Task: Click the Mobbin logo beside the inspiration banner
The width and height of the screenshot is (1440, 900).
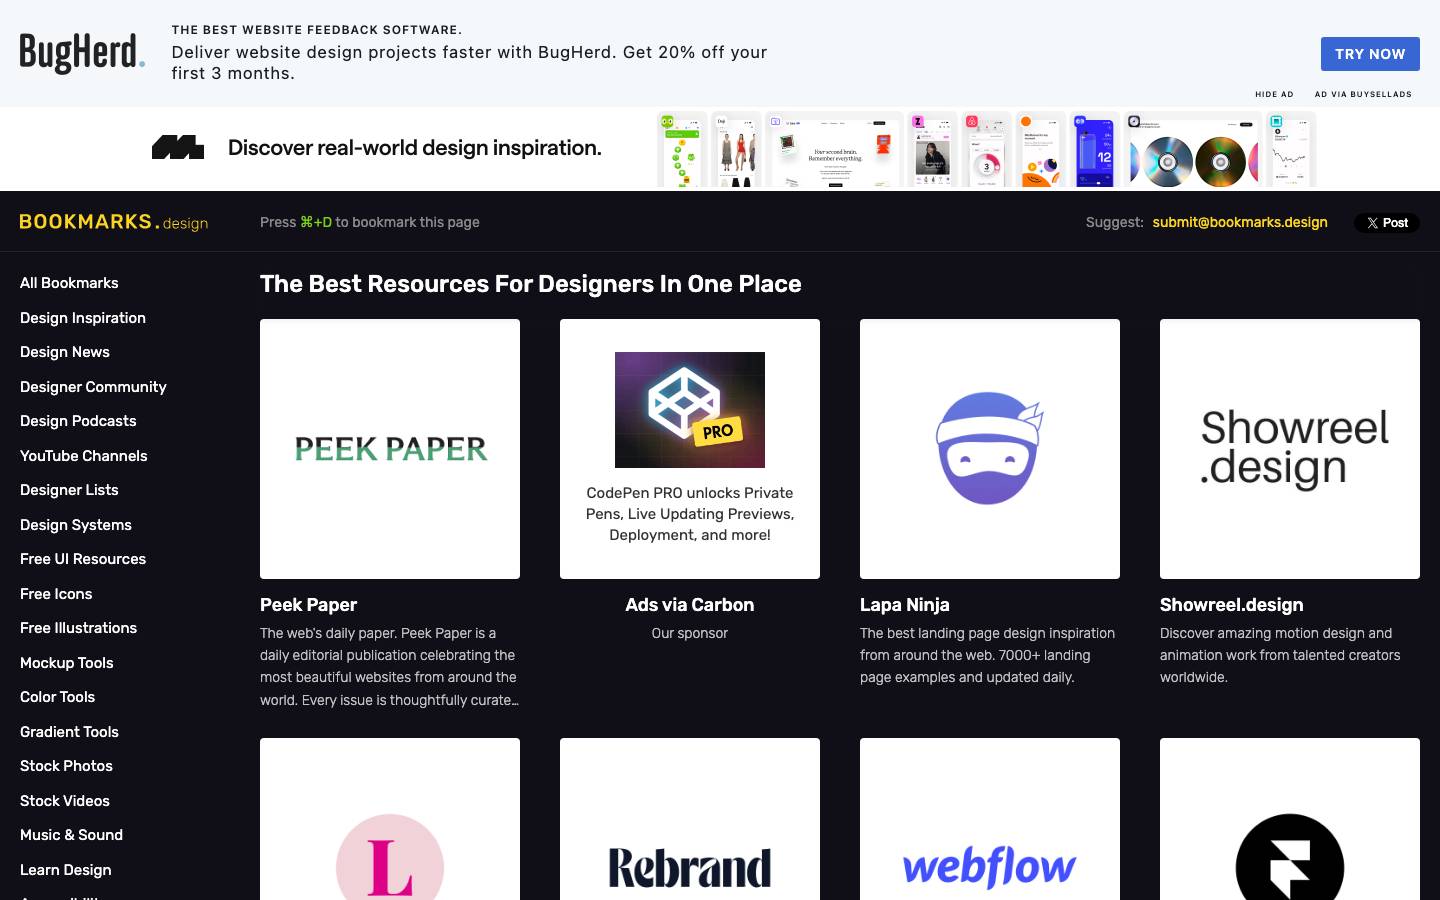Action: click(x=178, y=148)
